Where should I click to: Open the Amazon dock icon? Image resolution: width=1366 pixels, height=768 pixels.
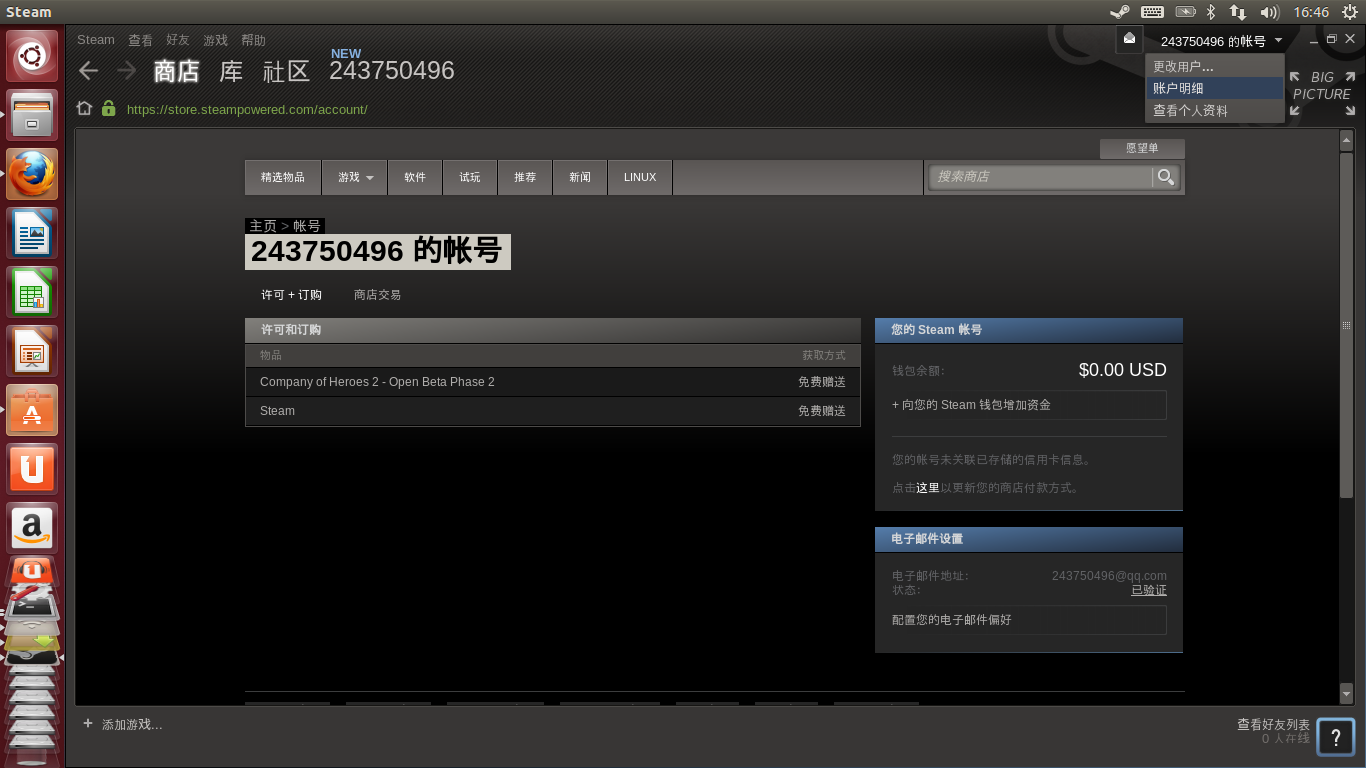coord(33,527)
